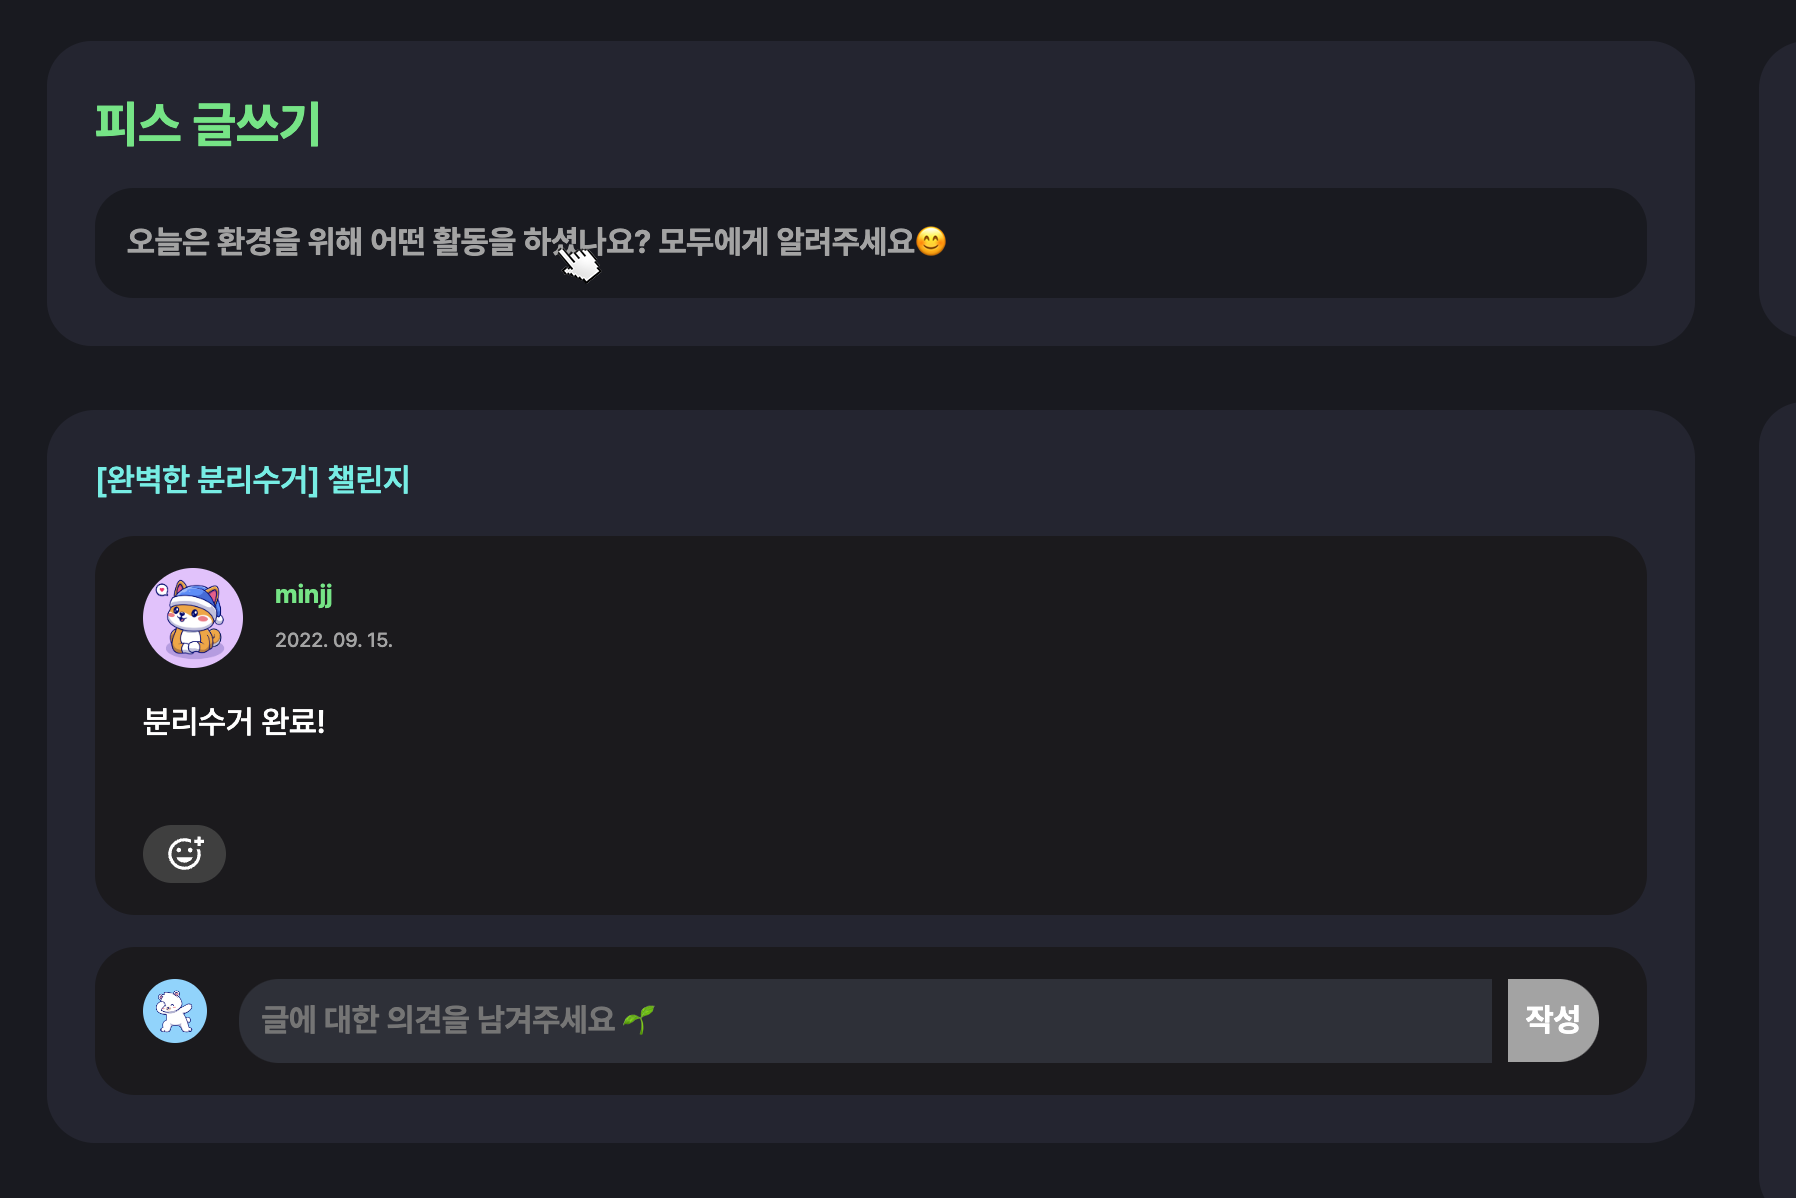The width and height of the screenshot is (1796, 1198).
Task: Submit comment with 작성 button
Action: click(x=1553, y=1021)
